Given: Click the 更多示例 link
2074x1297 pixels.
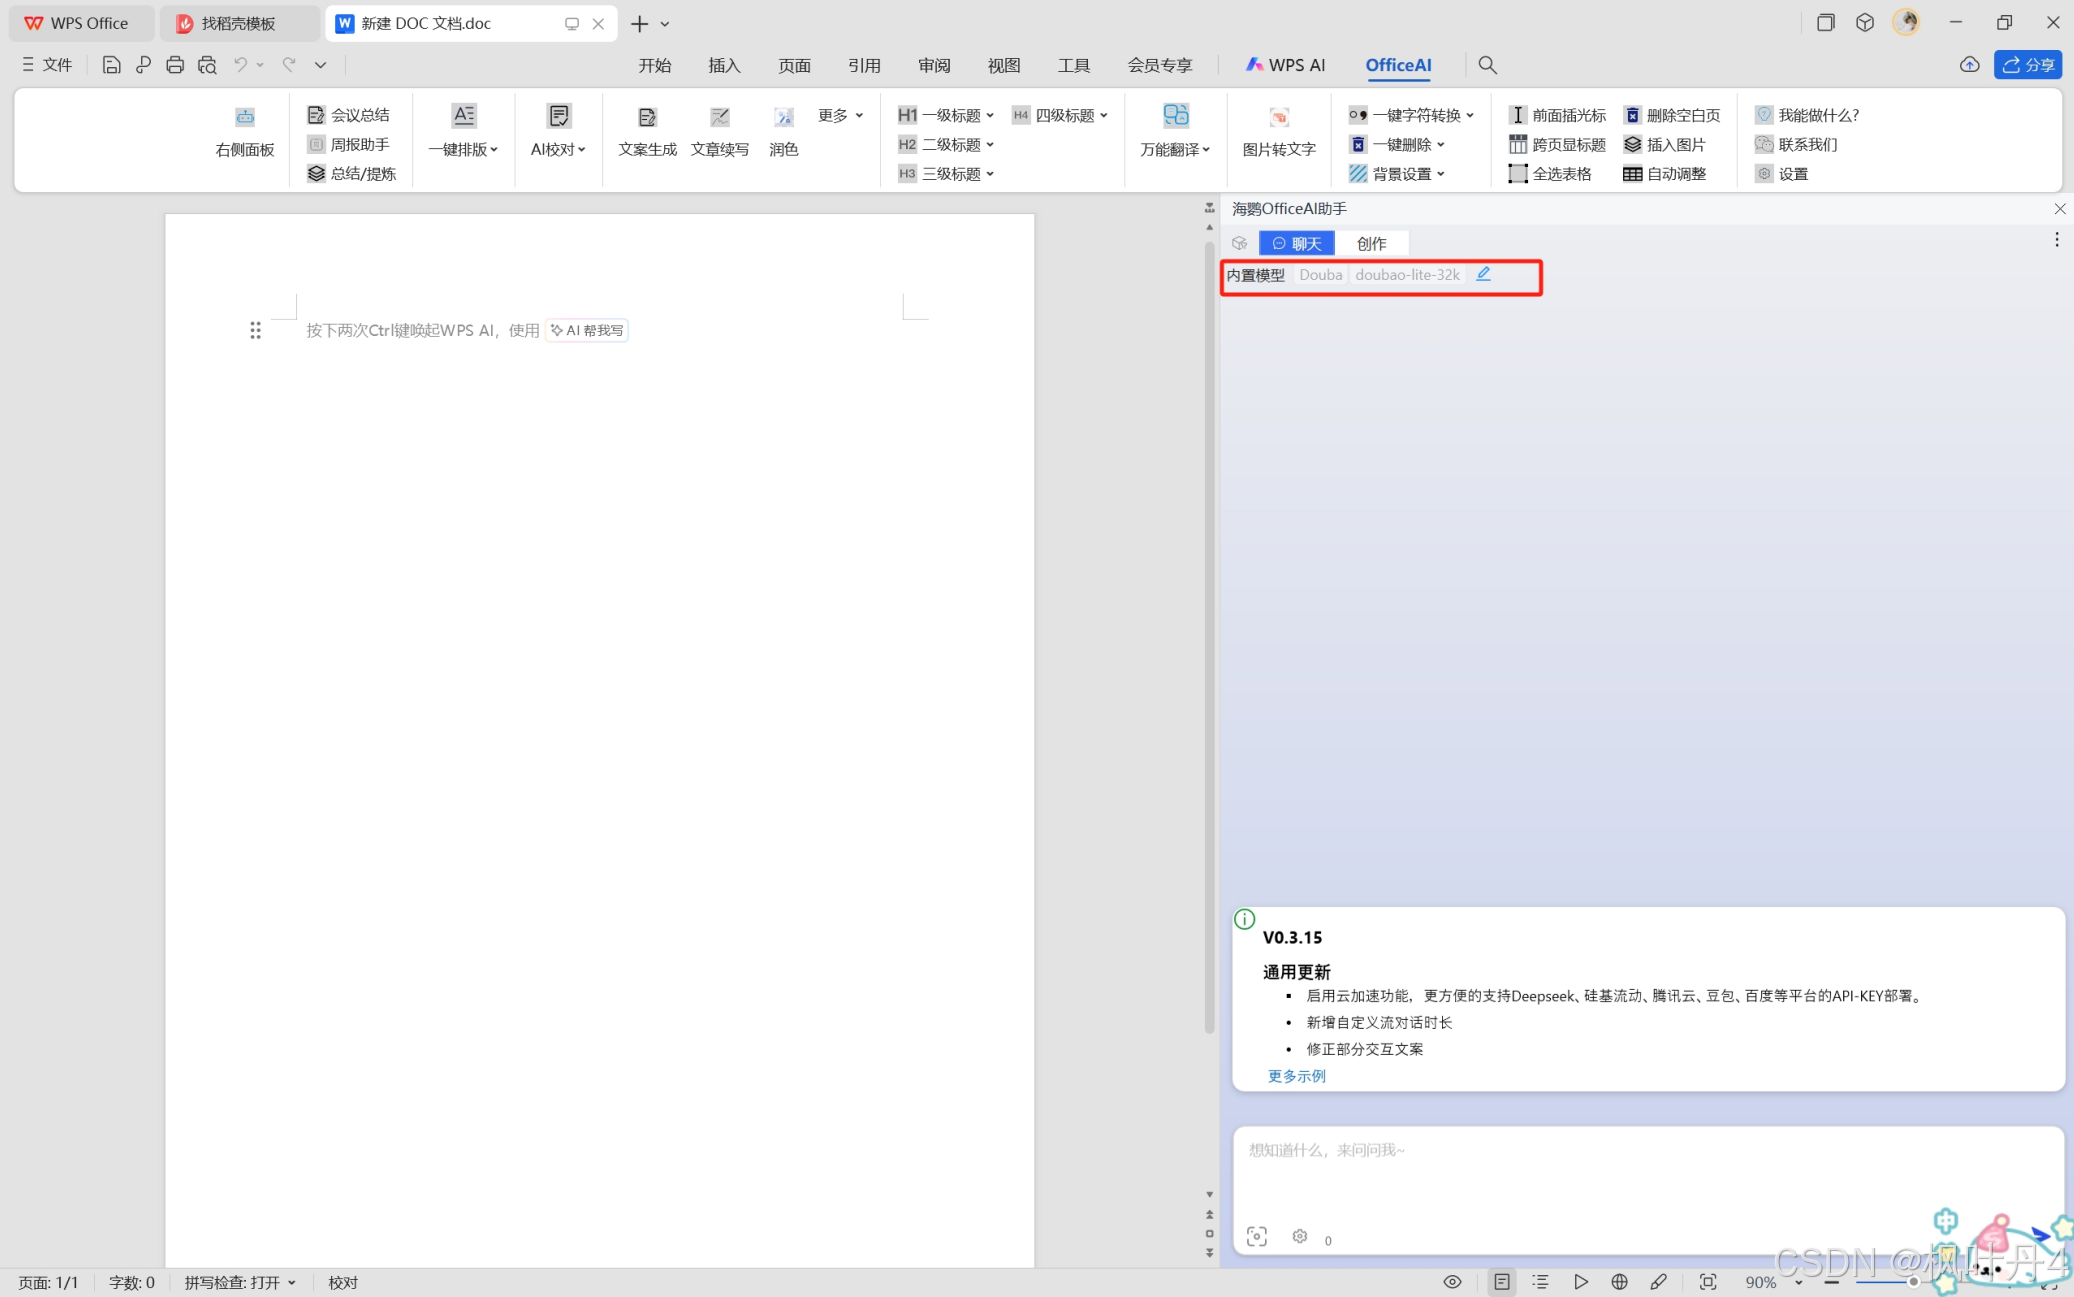Looking at the screenshot, I should pos(1296,1076).
